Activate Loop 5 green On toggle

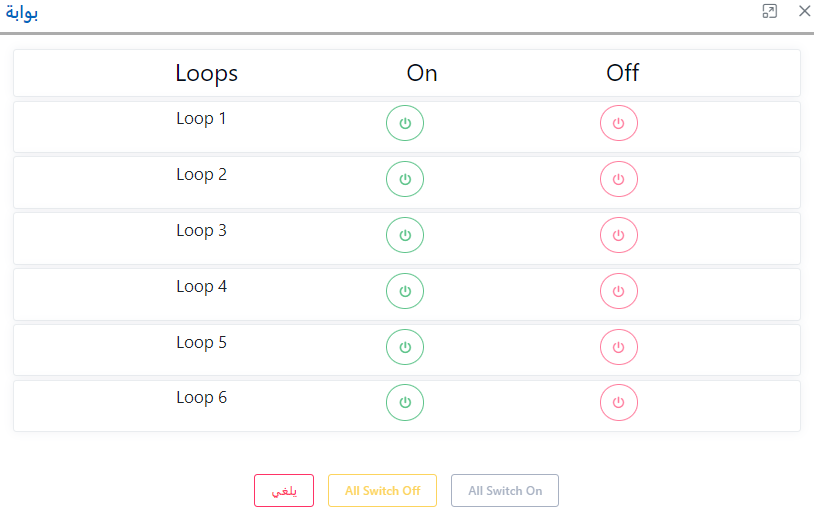pyautogui.click(x=405, y=347)
